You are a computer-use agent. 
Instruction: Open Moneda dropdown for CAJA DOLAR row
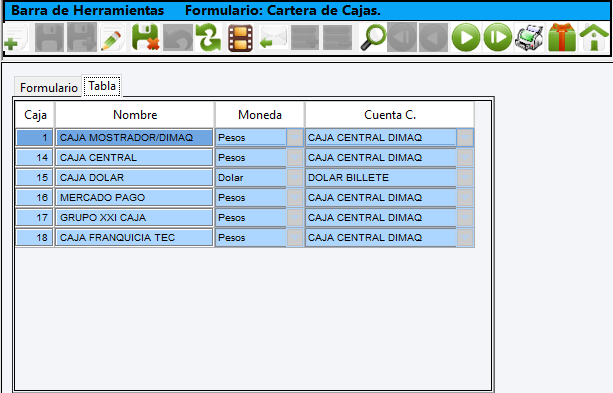(295, 178)
